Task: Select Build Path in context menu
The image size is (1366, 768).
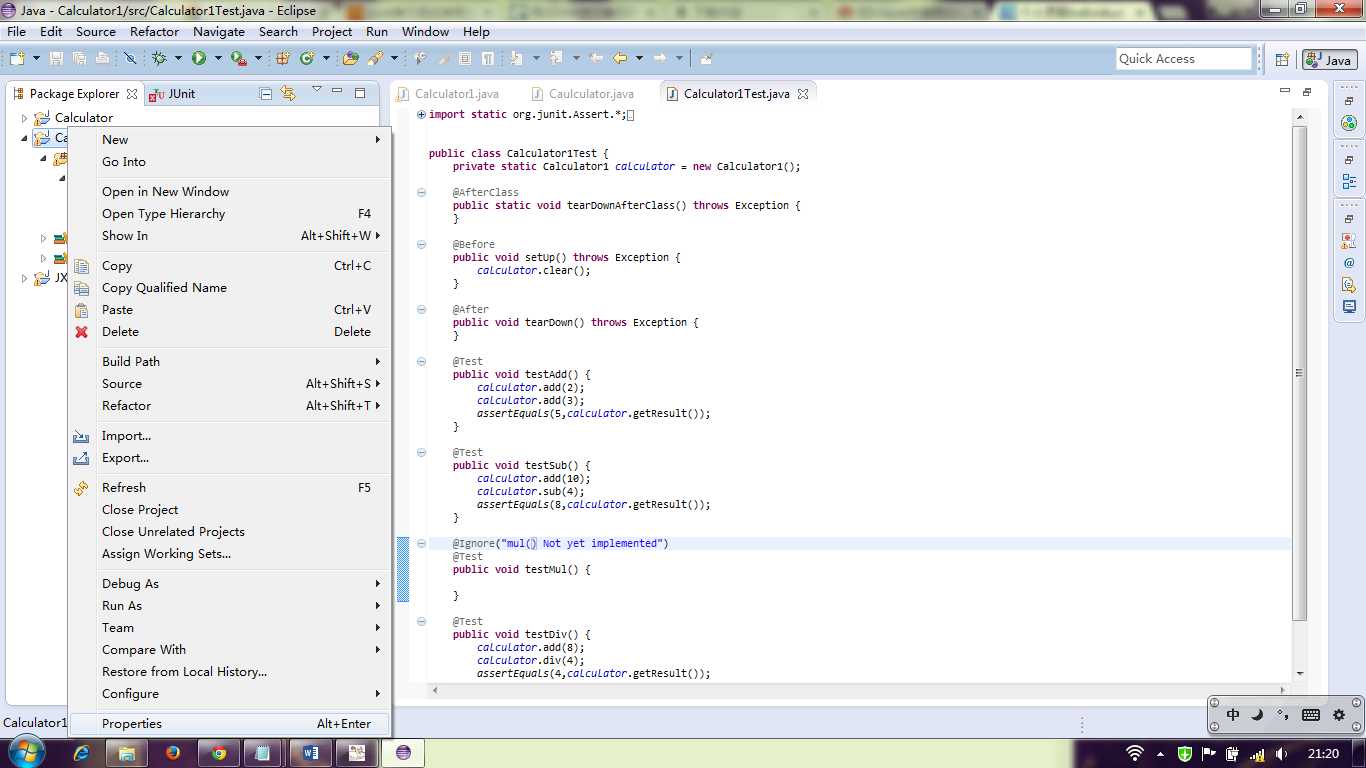Action: (x=229, y=362)
